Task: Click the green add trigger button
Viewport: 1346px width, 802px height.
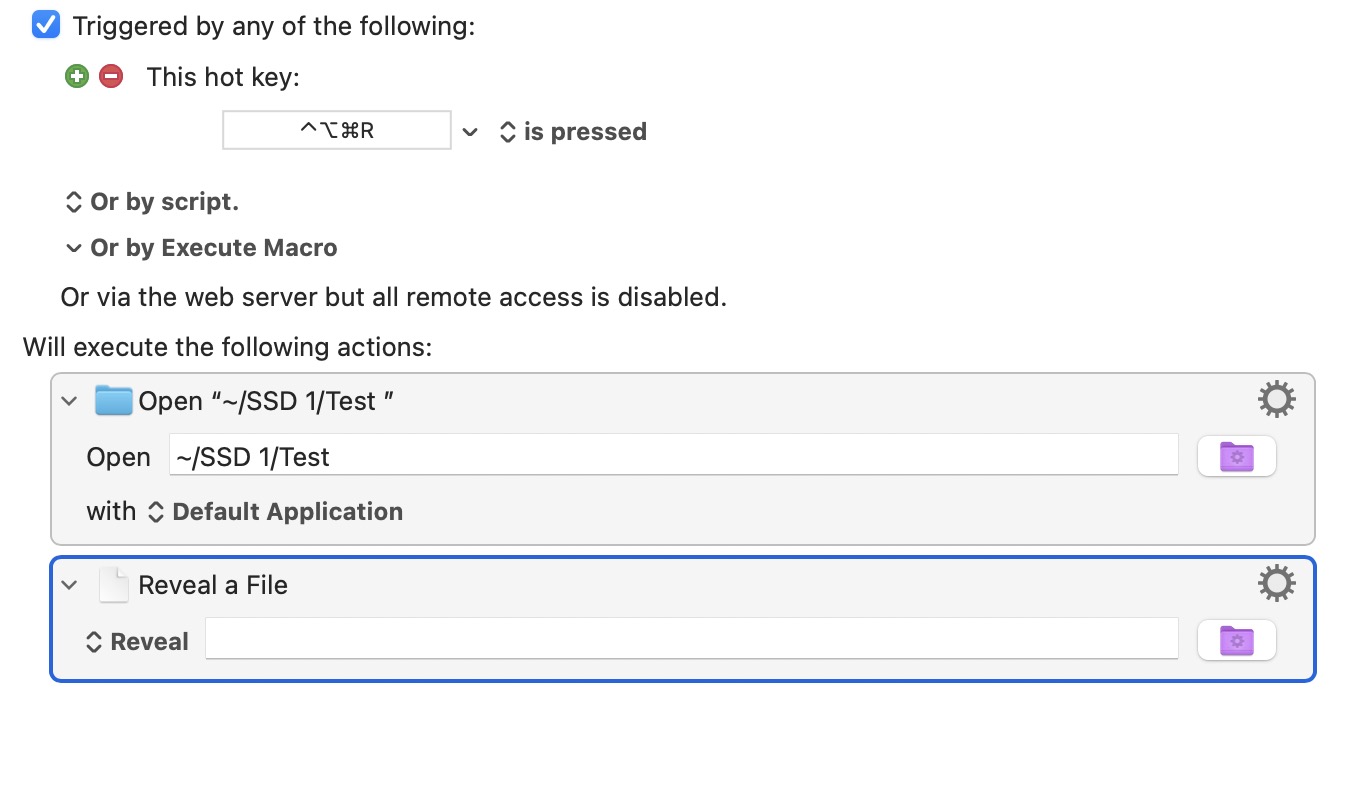Action: pyautogui.click(x=77, y=76)
